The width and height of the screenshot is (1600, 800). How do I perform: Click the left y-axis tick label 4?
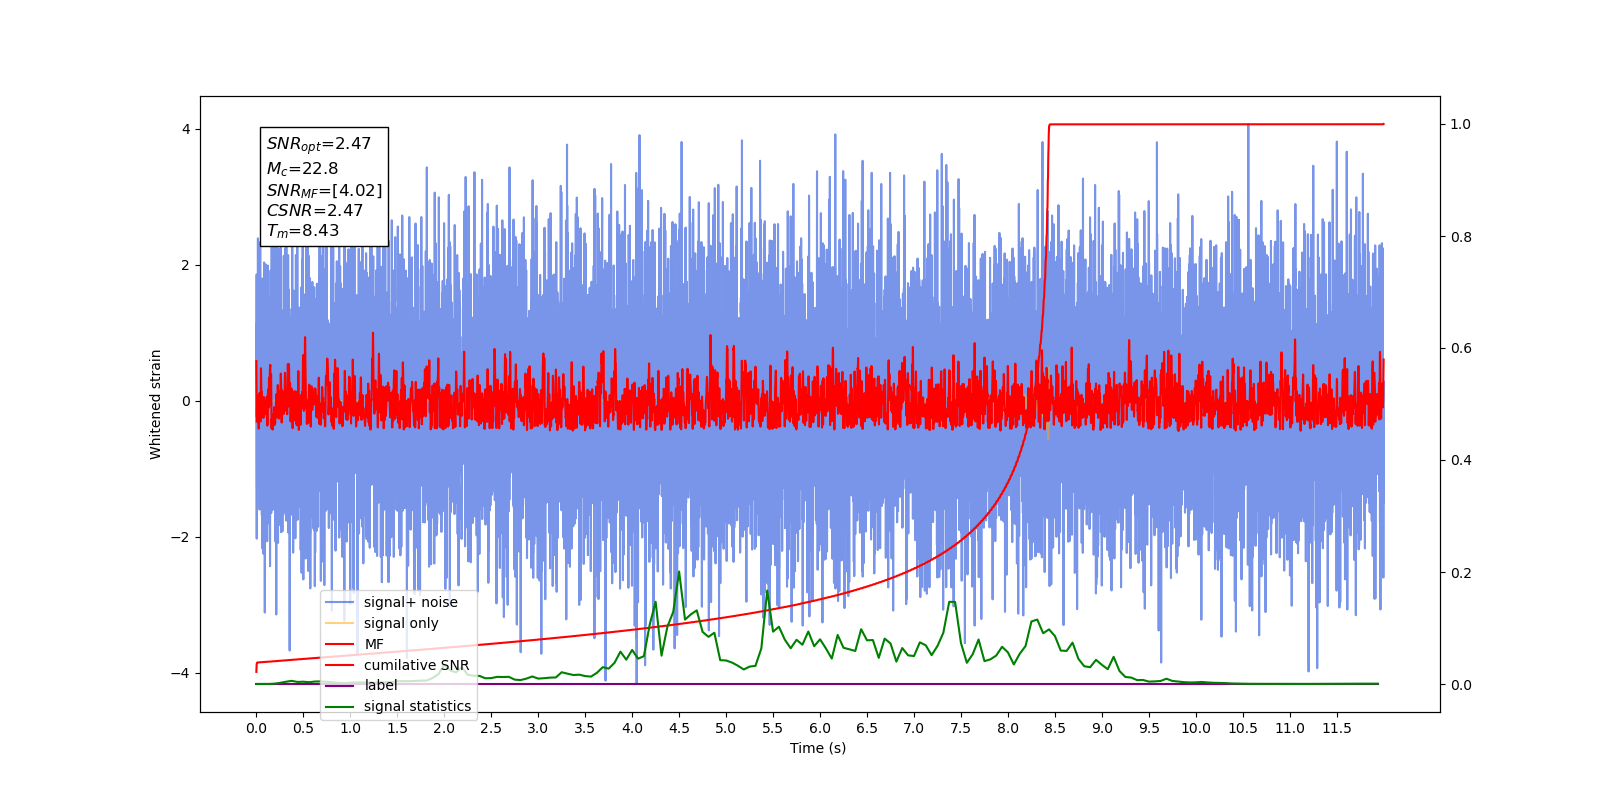(x=186, y=129)
